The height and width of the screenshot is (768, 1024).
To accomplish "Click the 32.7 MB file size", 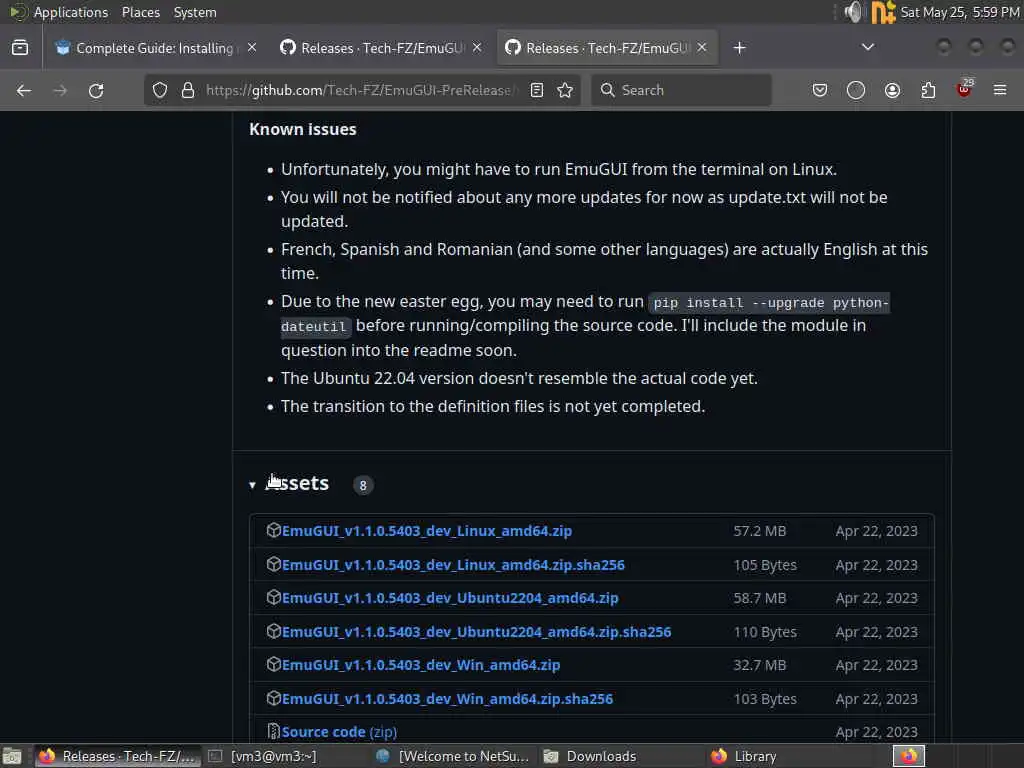I will pos(760,665).
